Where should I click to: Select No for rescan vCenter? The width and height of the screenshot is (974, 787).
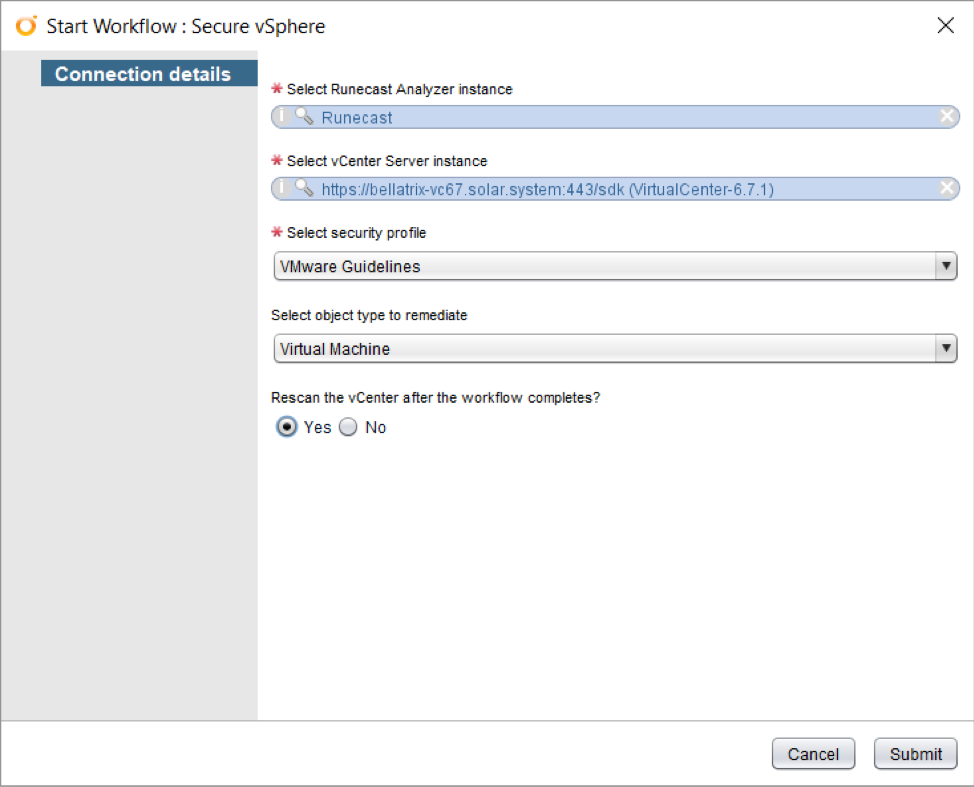click(x=348, y=427)
